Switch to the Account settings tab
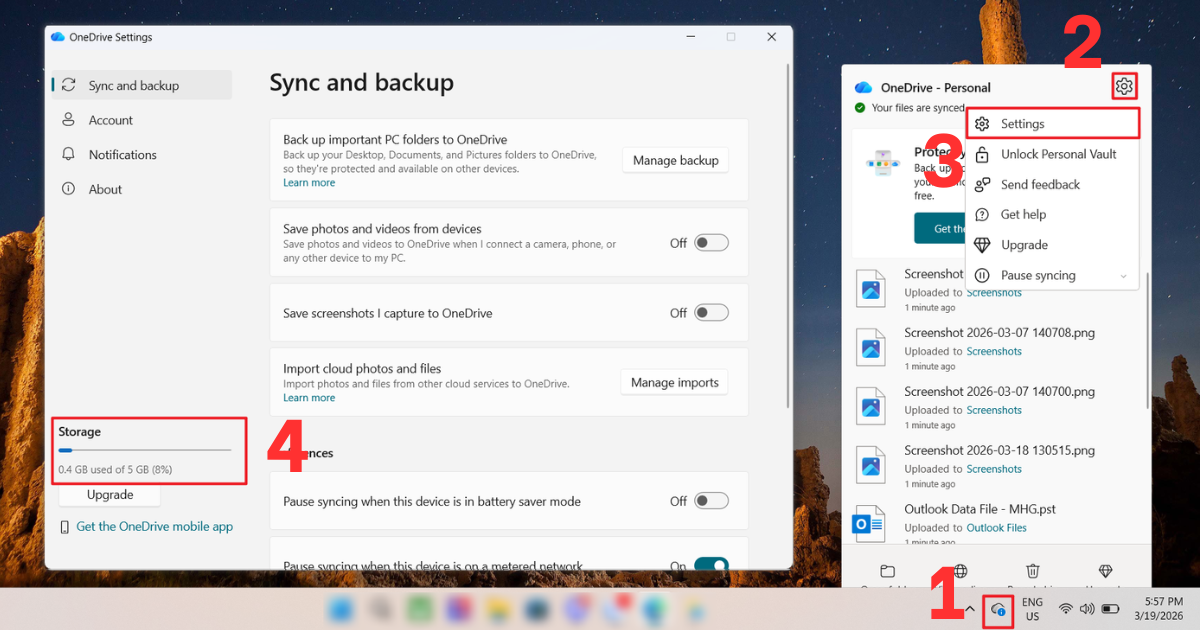The image size is (1200, 630). pyautogui.click(x=142, y=120)
